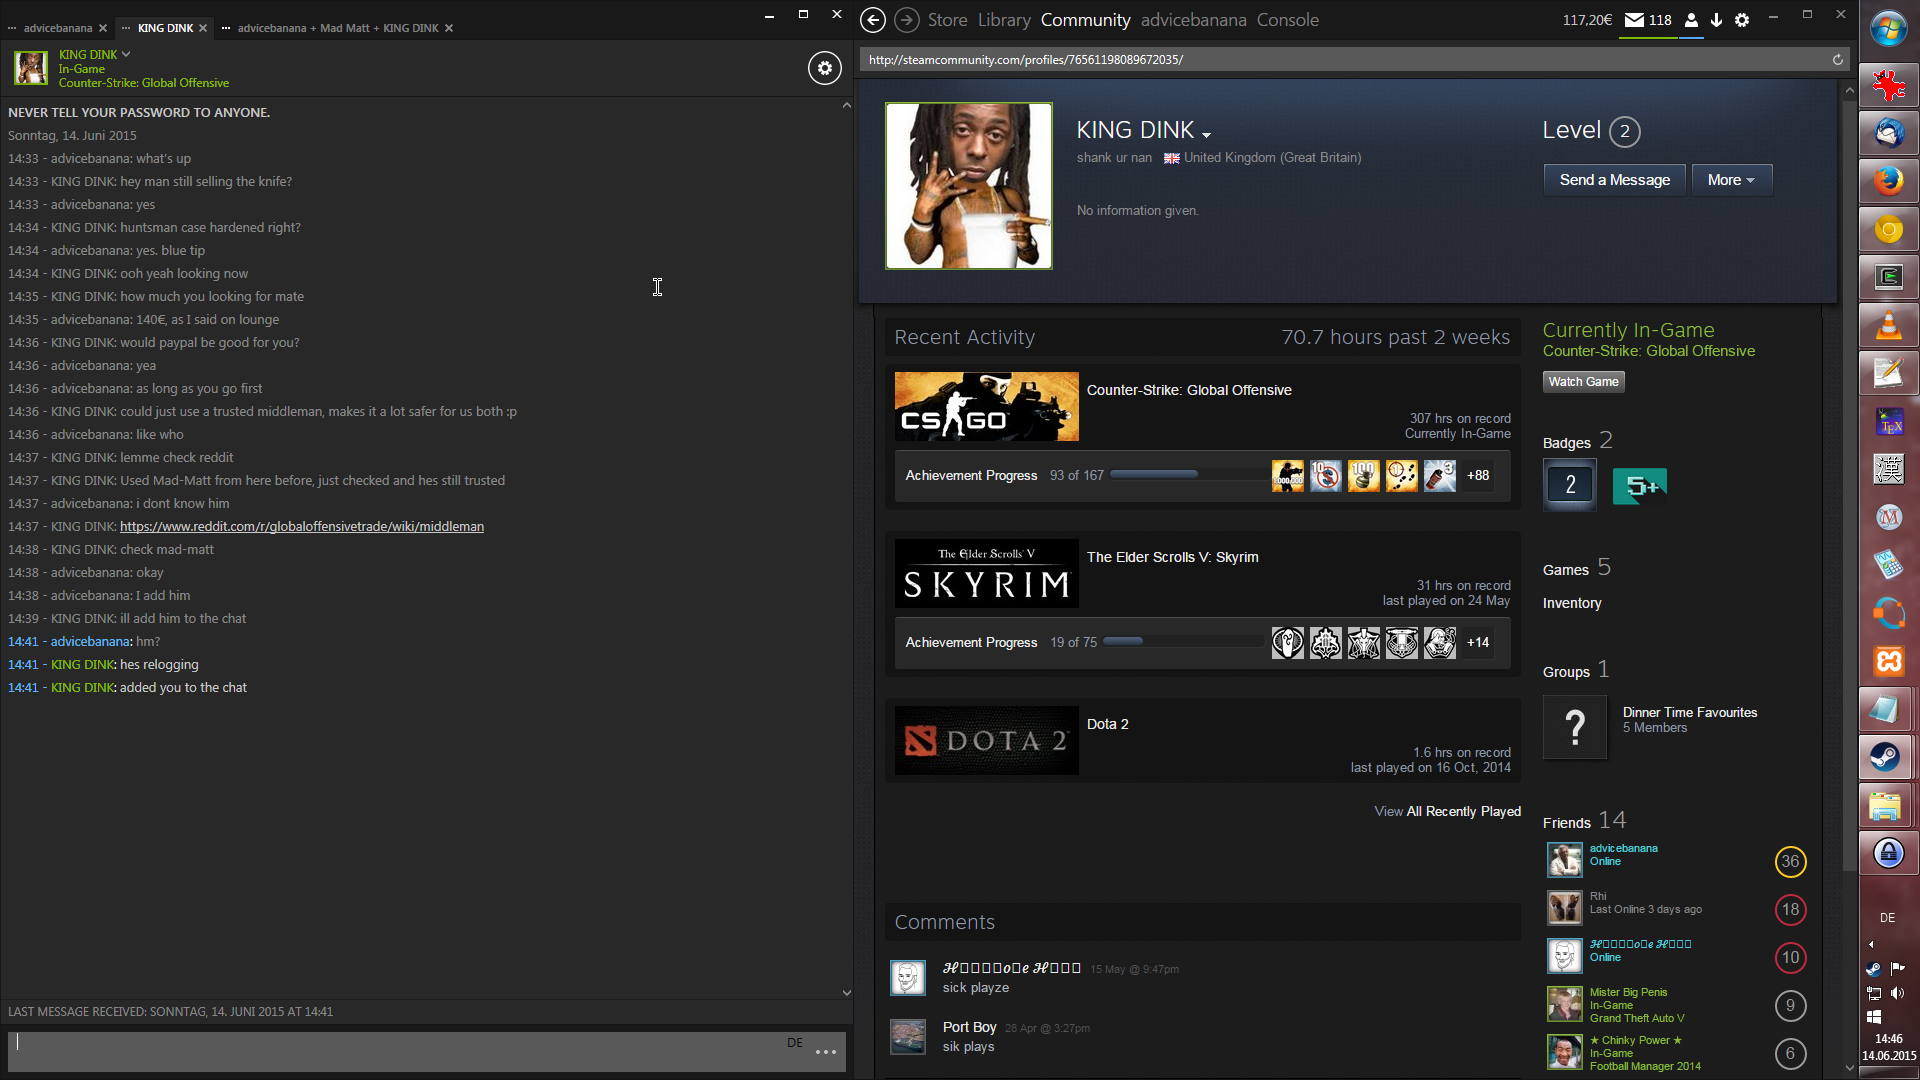Viewport: 1920px width, 1080px height.
Task: Click the Send a Message button
Action: click(1614, 180)
